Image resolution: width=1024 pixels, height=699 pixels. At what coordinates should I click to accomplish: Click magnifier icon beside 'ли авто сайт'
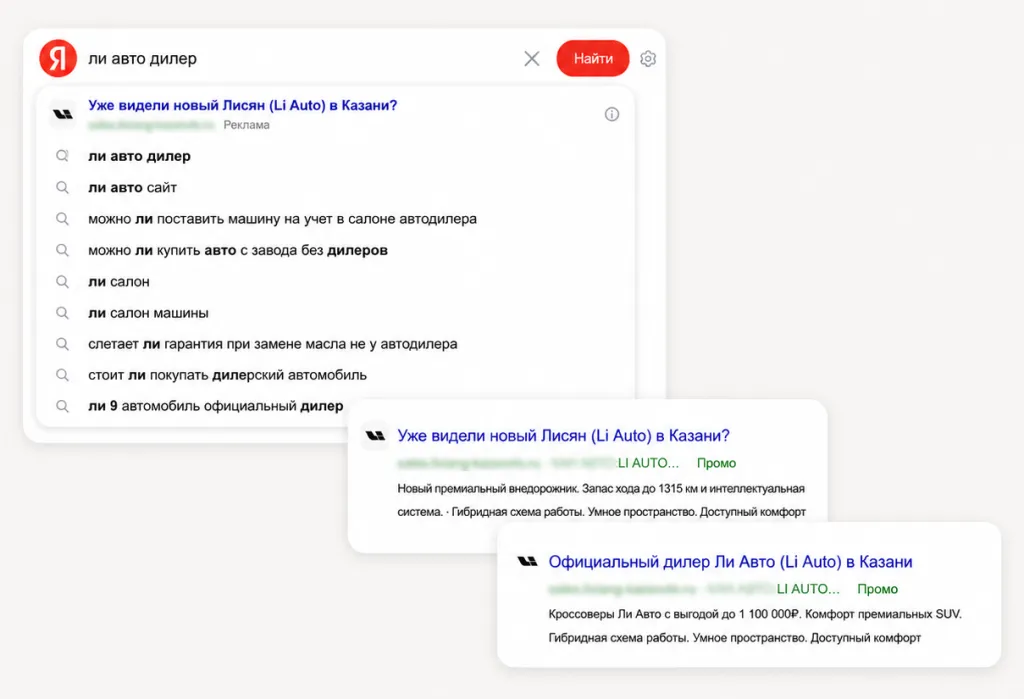click(62, 187)
